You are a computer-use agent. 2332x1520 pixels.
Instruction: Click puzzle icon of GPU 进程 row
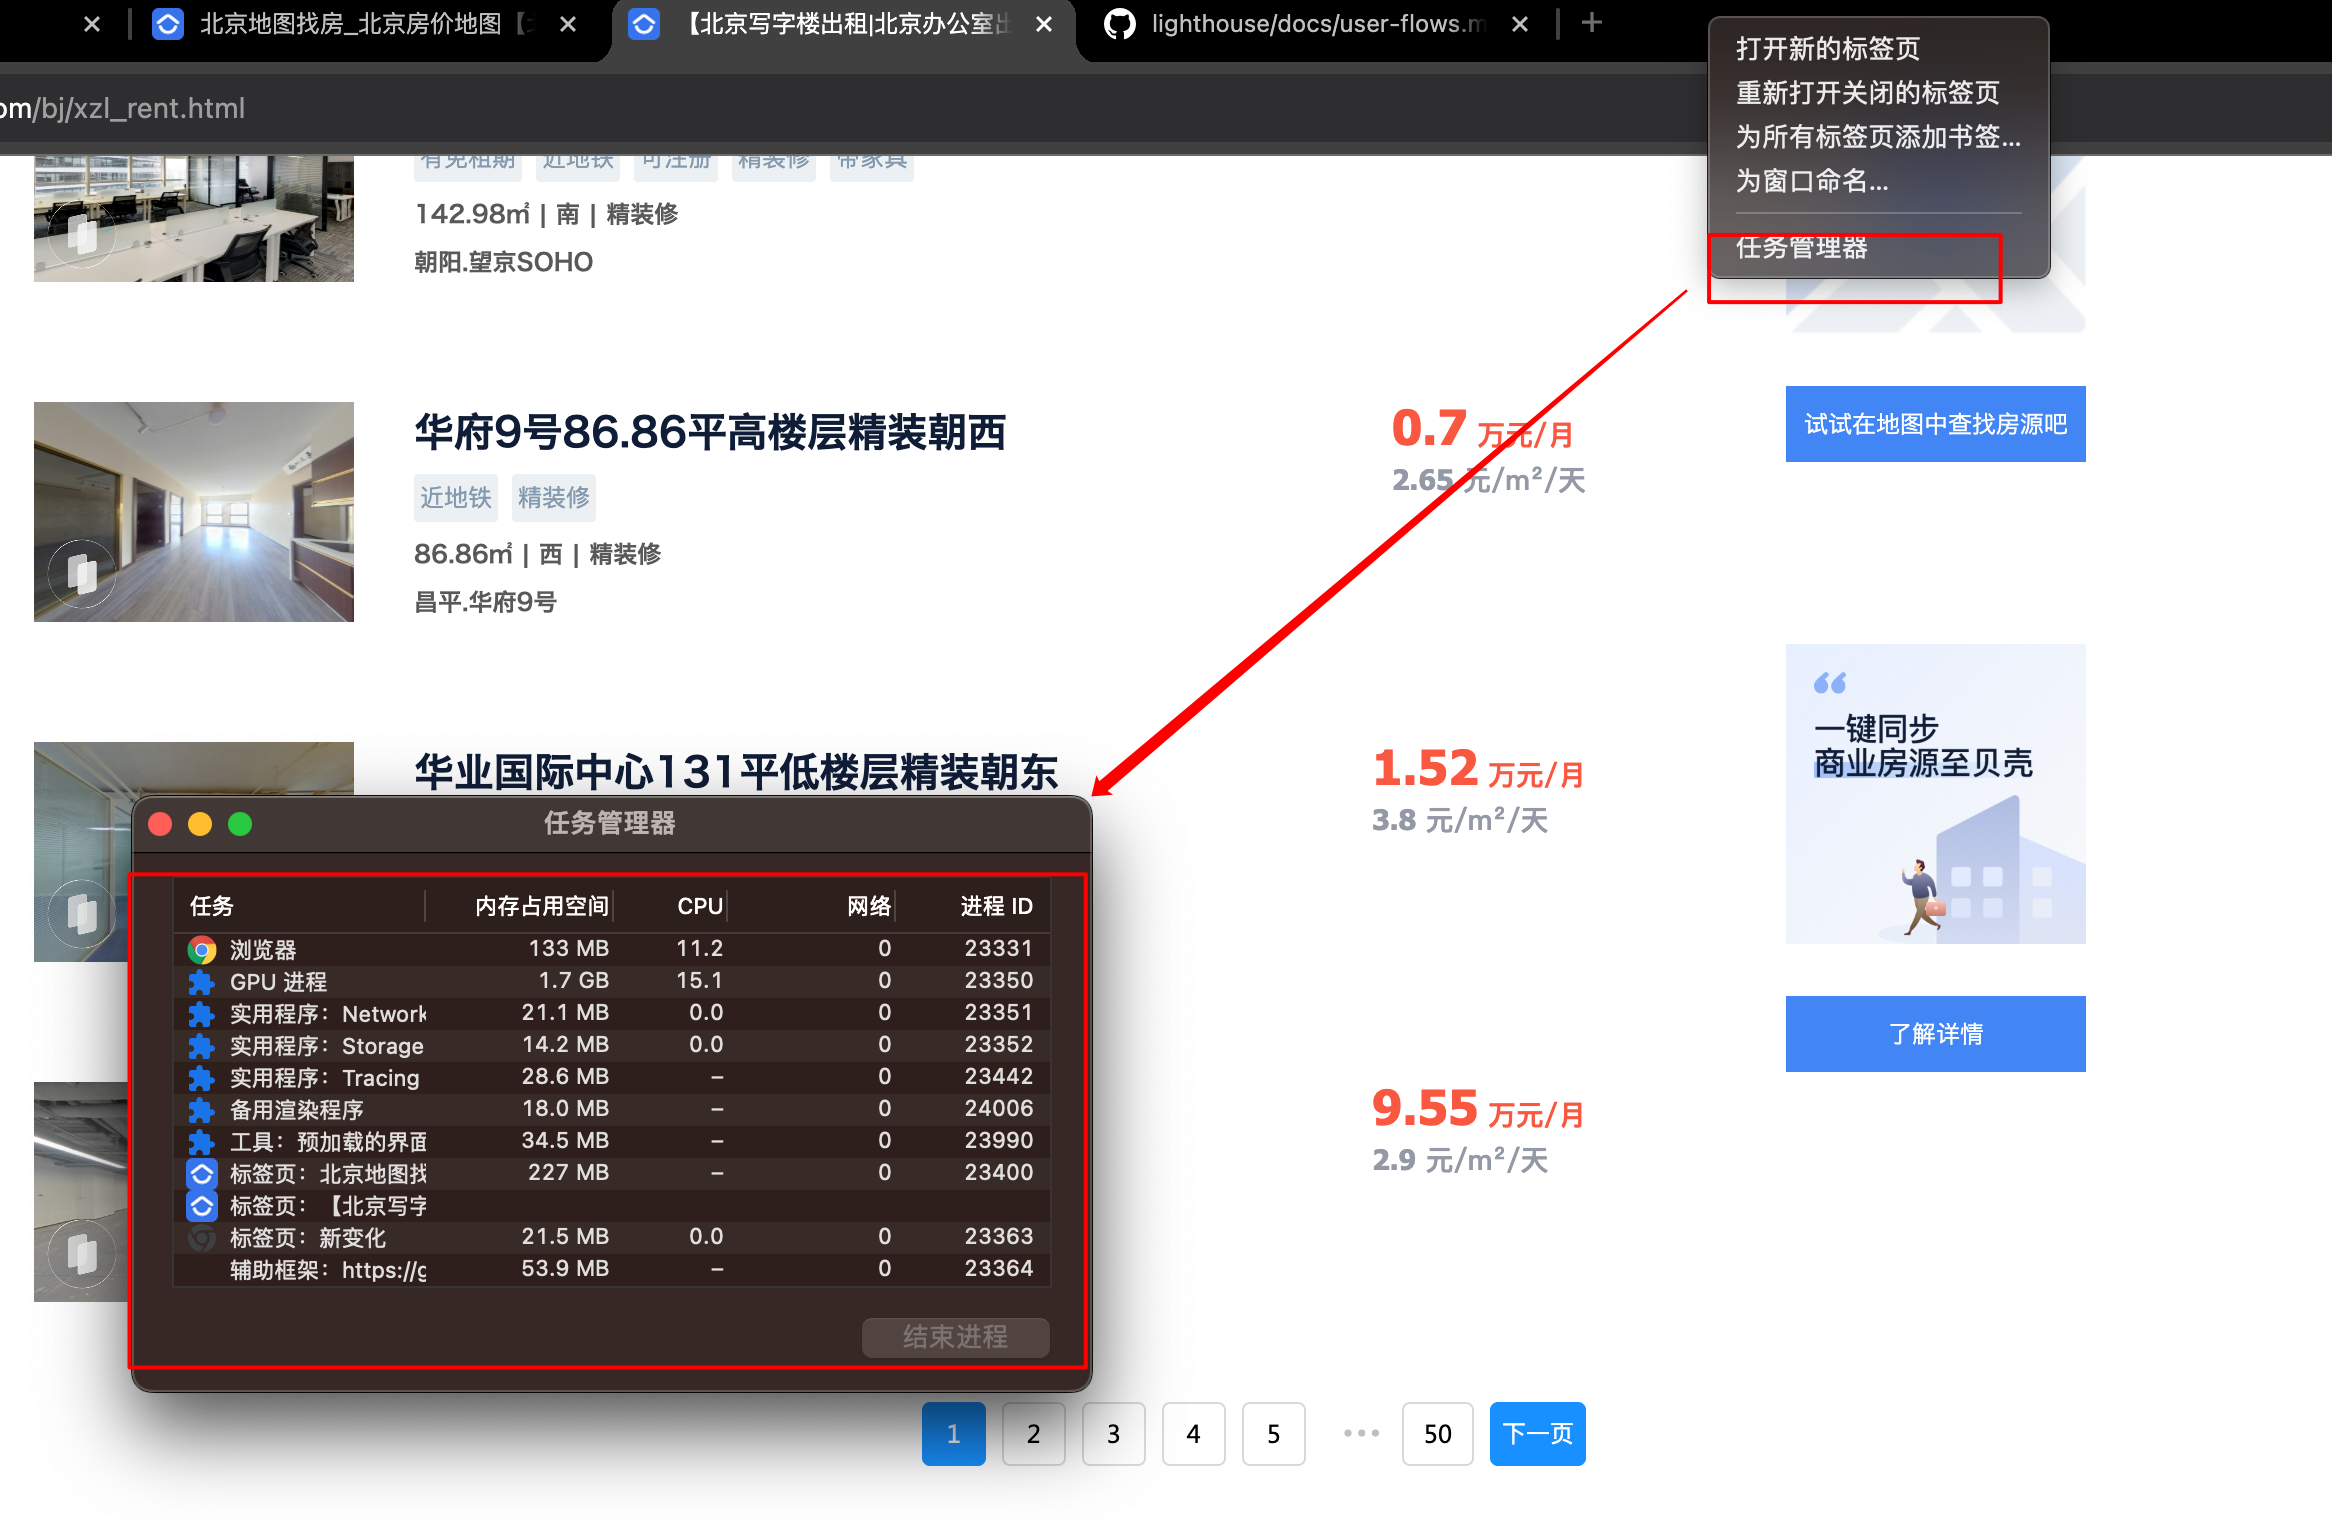[x=202, y=981]
